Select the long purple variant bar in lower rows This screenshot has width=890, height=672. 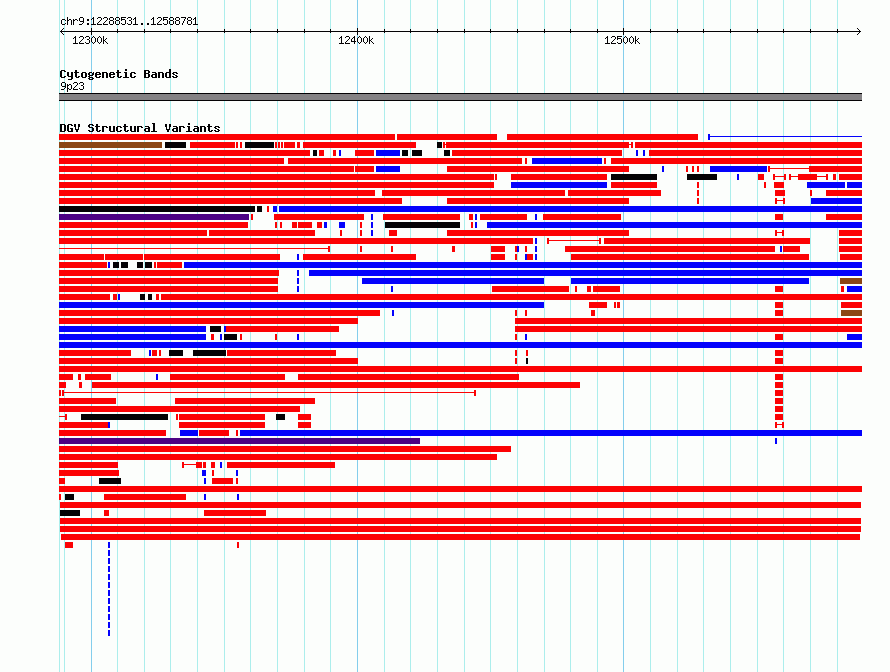[240, 441]
